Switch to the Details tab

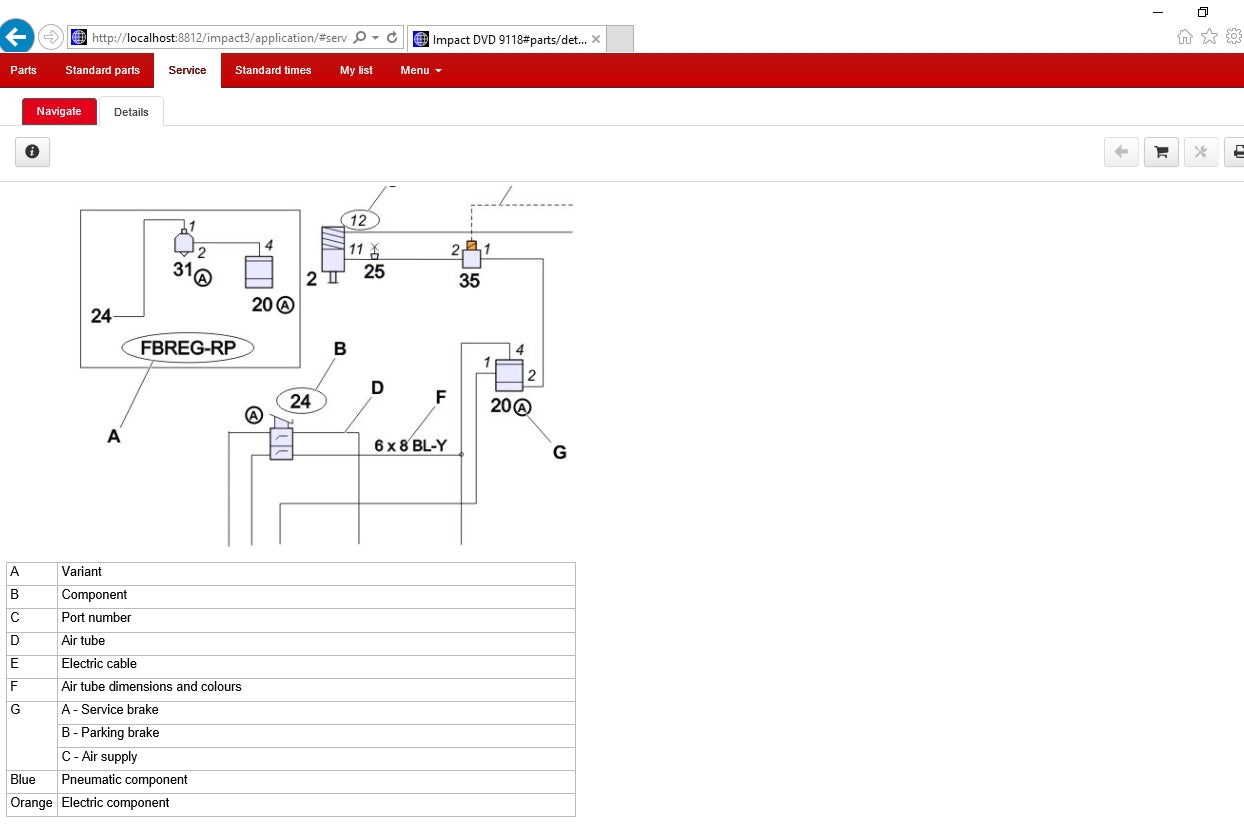131,112
